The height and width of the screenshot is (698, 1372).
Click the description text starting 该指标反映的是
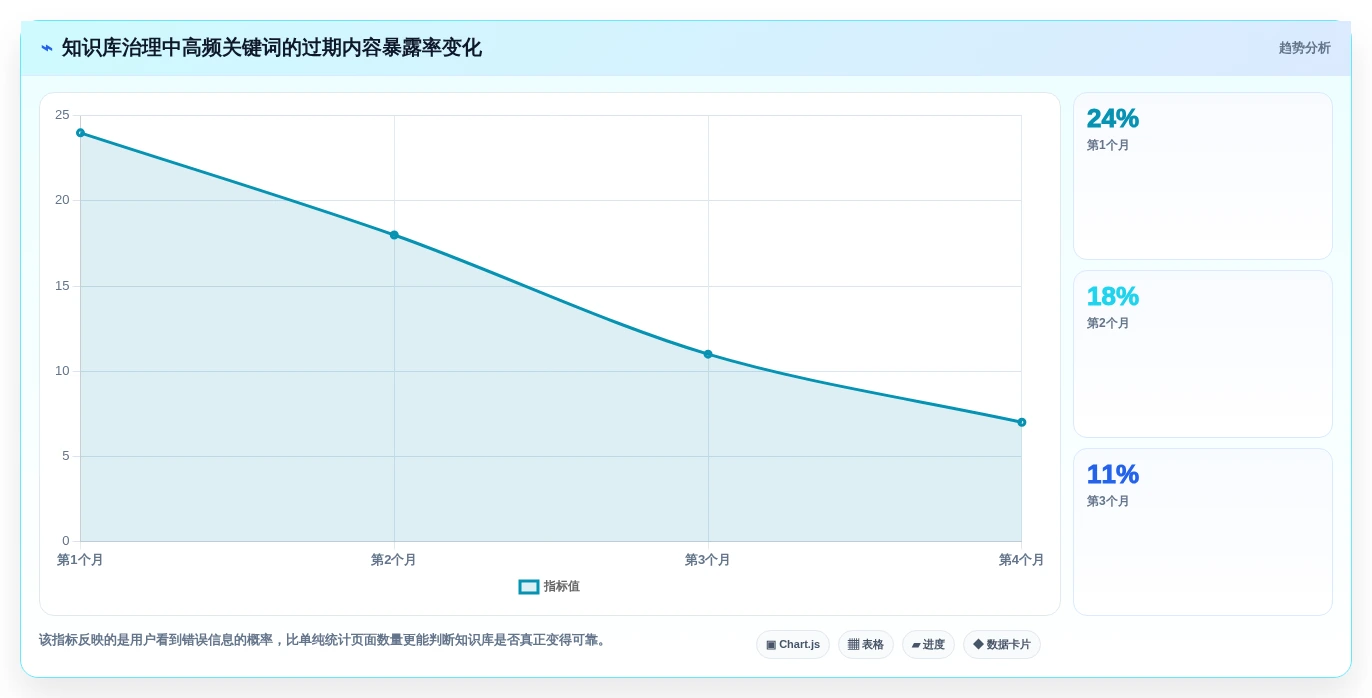[x=324, y=640]
